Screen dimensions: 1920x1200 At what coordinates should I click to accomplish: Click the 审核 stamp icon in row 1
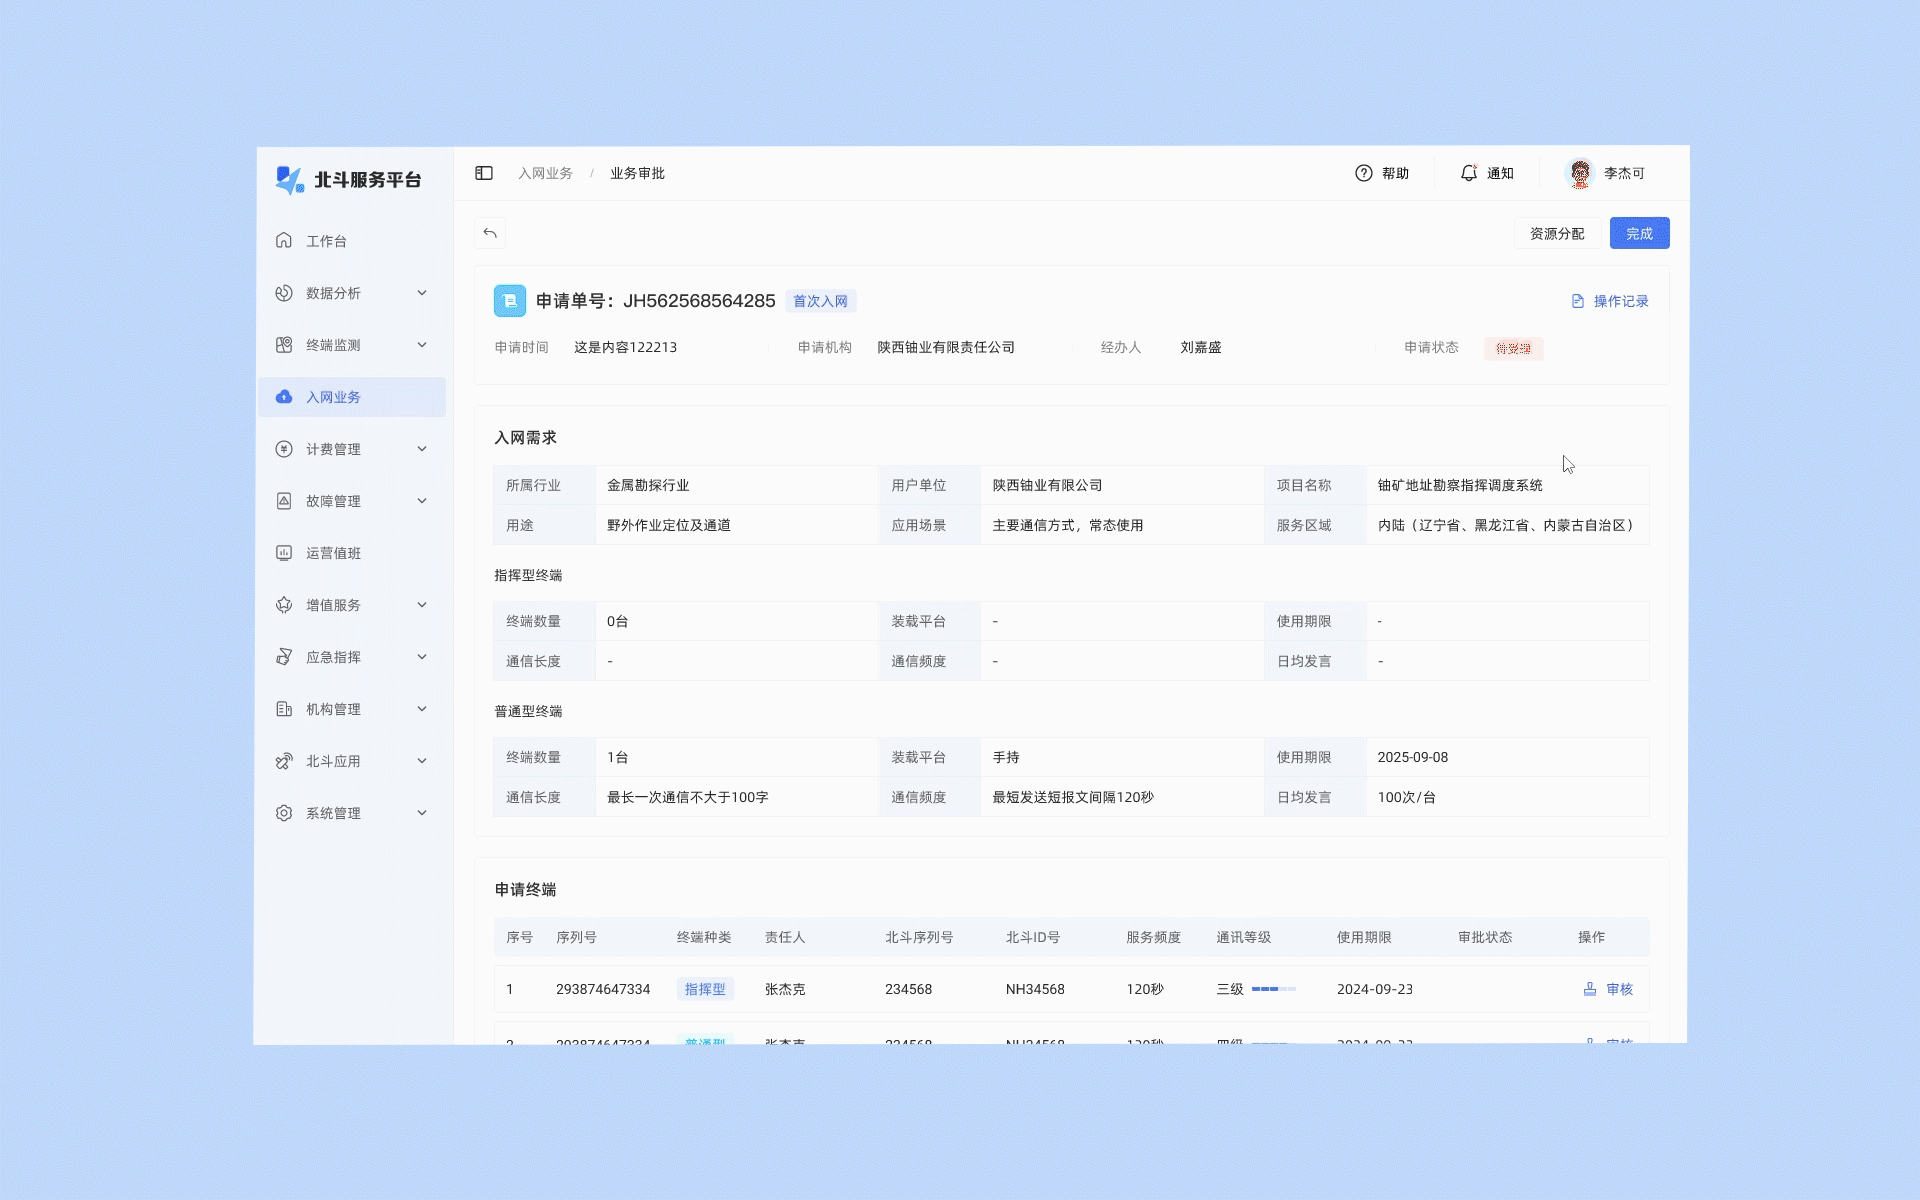[x=1590, y=989]
